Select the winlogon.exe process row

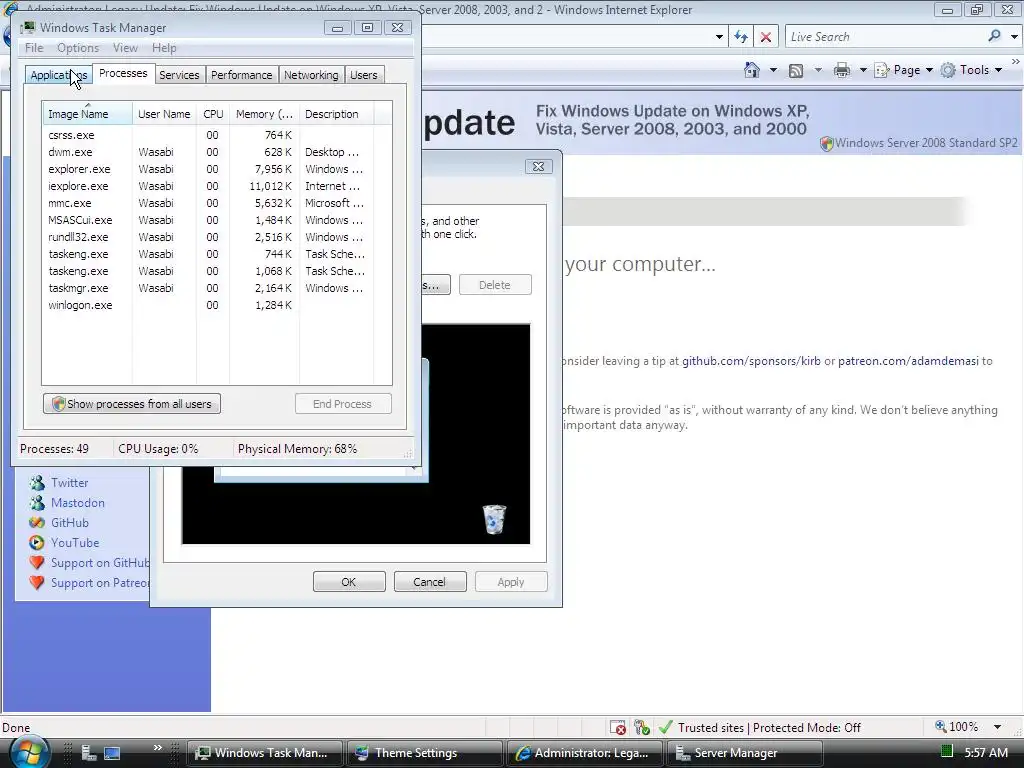217,305
